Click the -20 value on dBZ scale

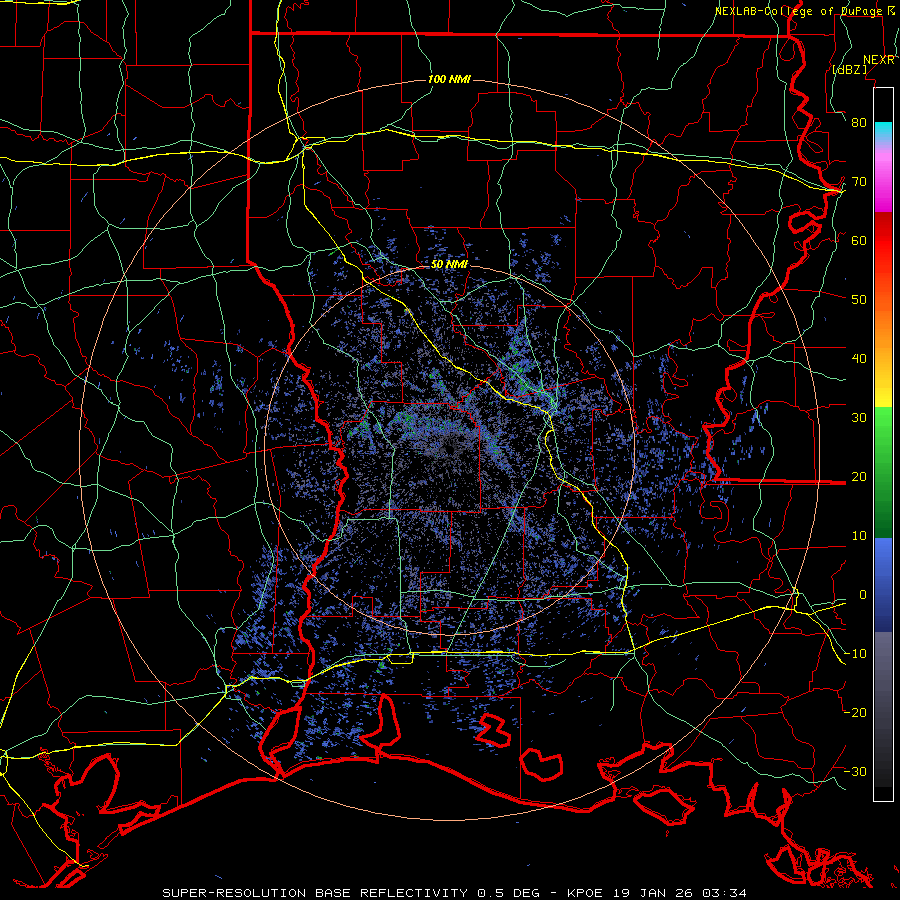[x=855, y=713]
